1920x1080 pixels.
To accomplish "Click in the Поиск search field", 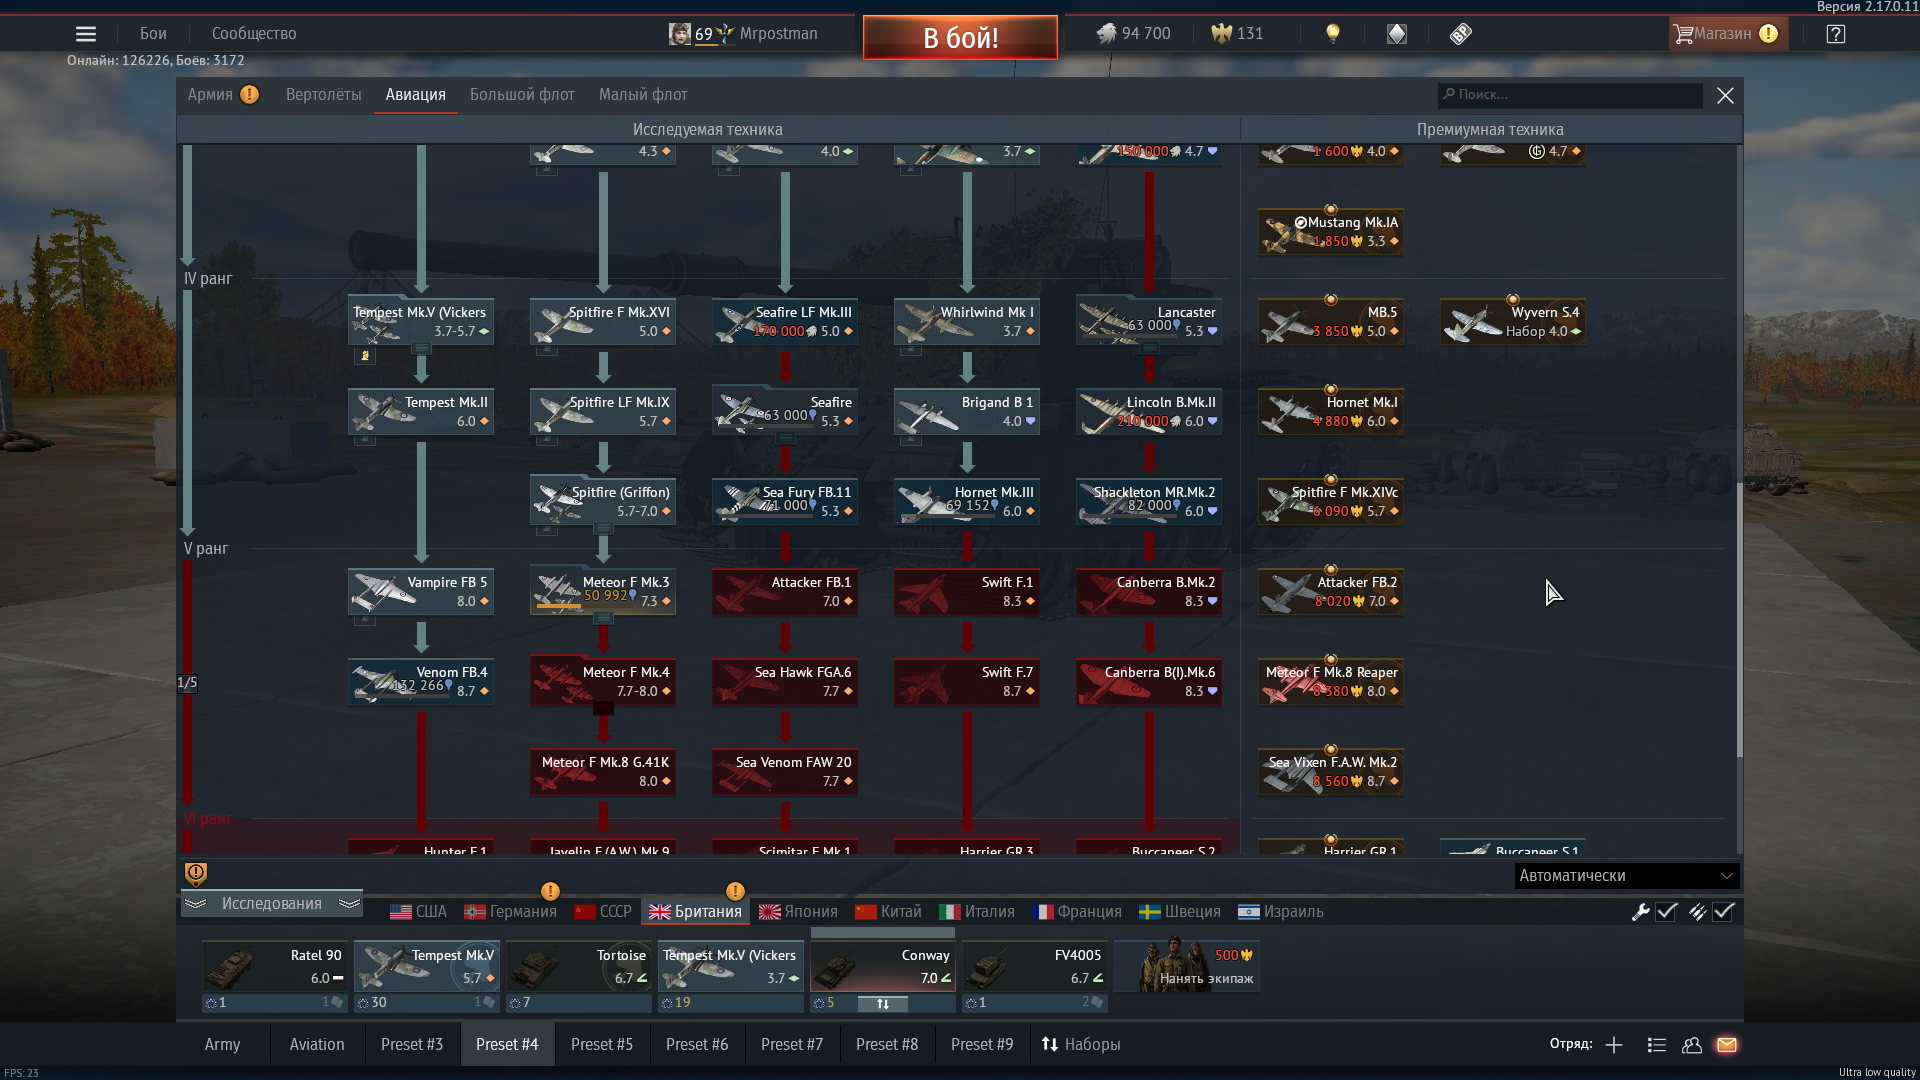I will coord(1570,95).
